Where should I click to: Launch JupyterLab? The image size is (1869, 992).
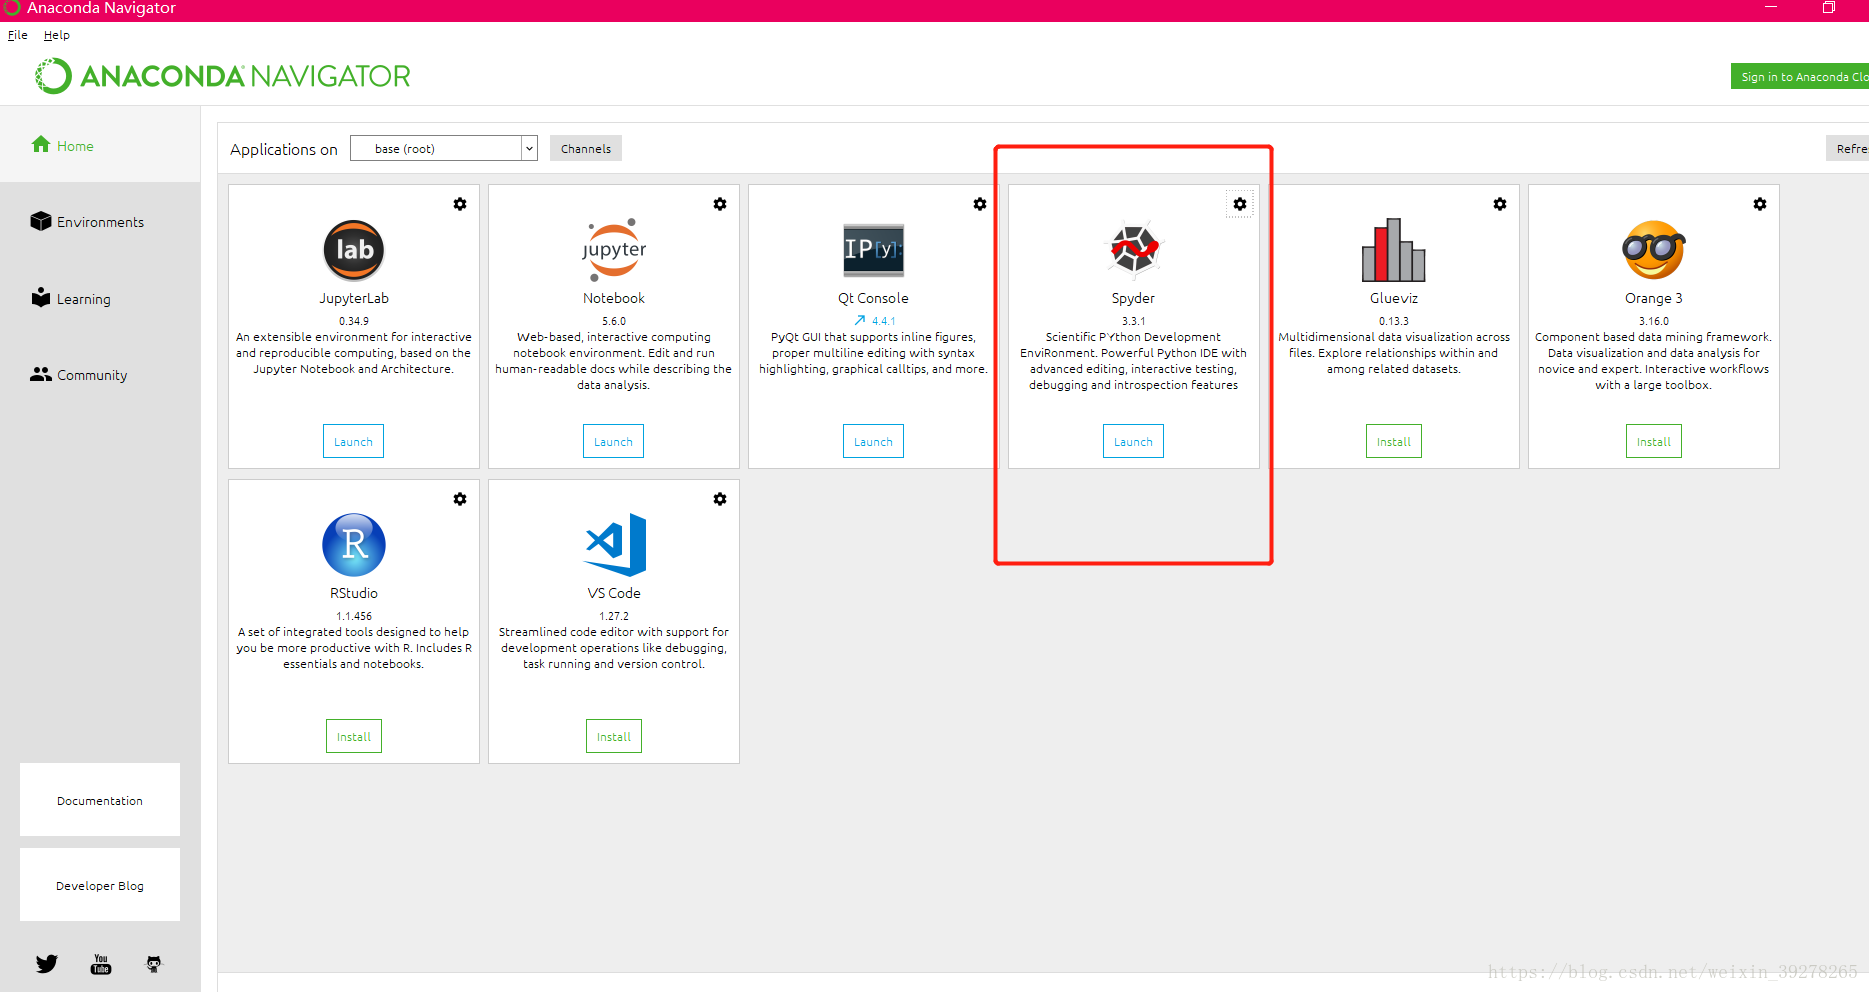(353, 441)
